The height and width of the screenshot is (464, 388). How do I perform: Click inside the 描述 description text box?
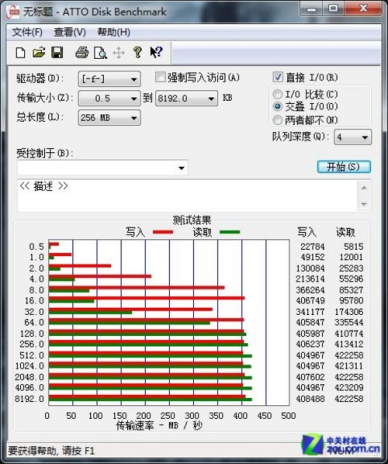pos(187,196)
